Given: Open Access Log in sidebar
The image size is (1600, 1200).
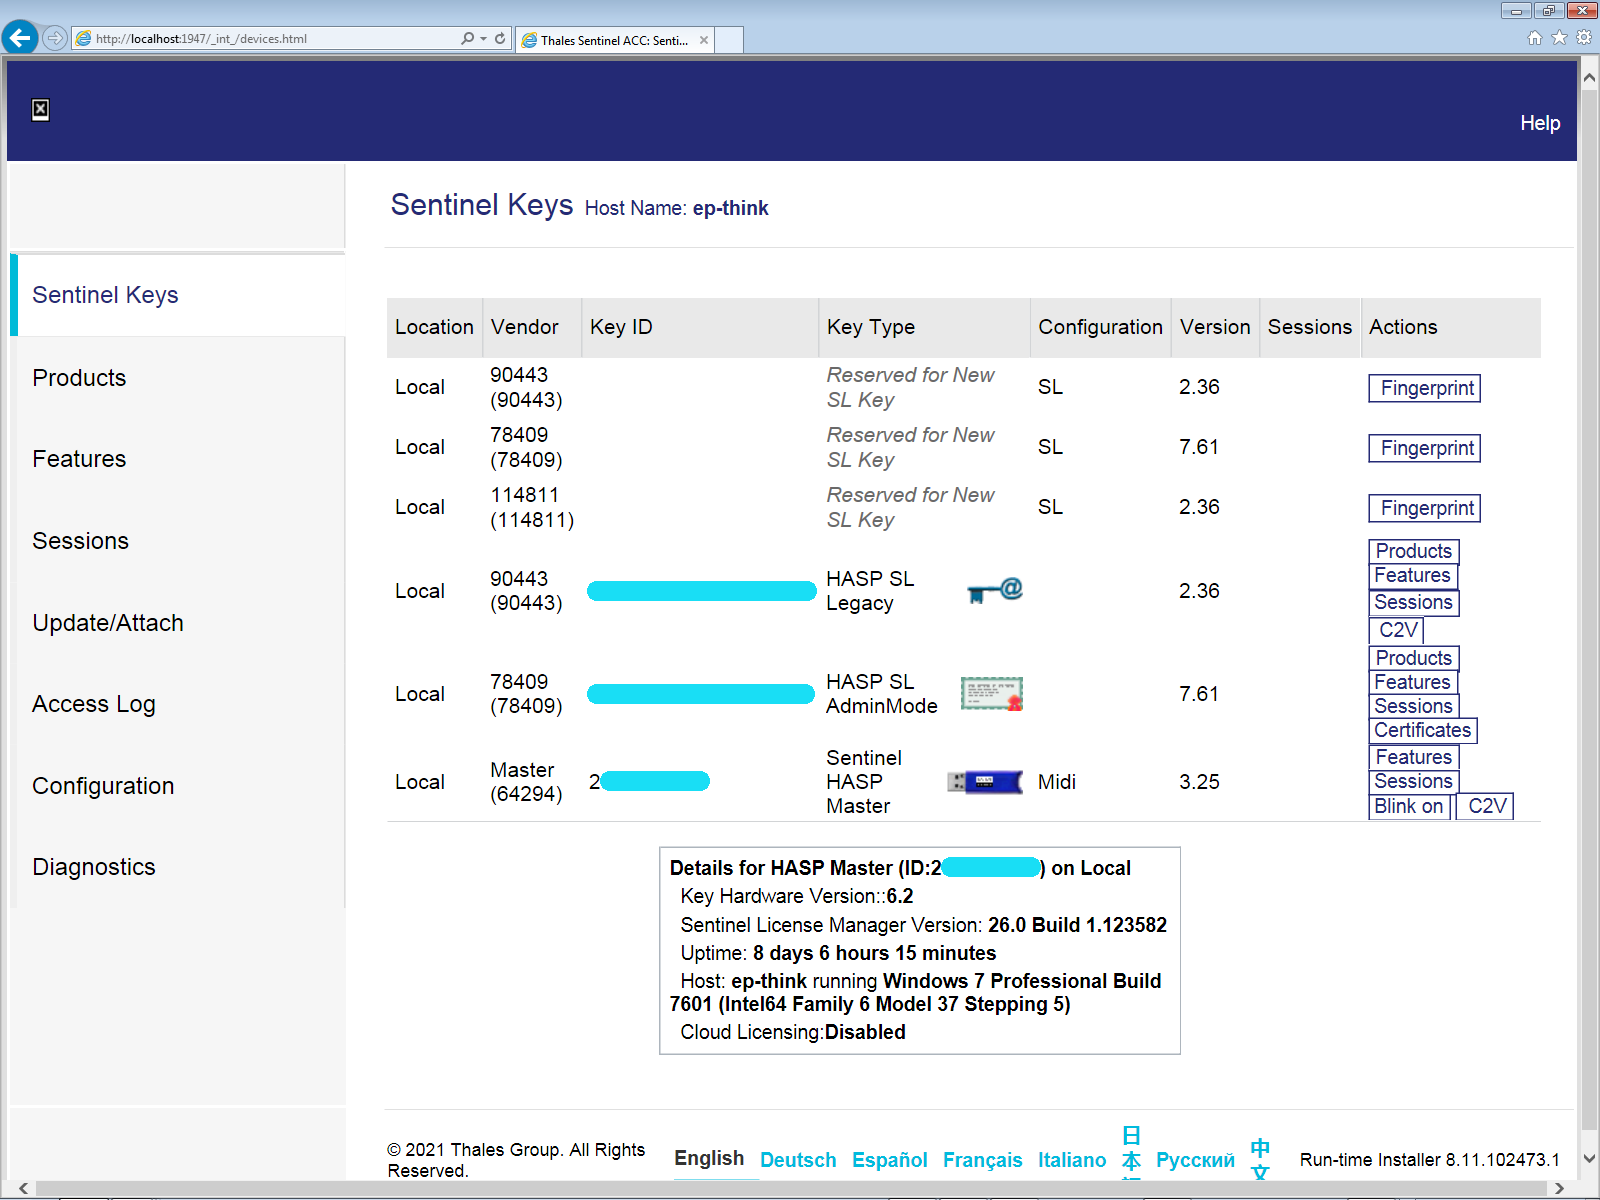Looking at the screenshot, I should pos(94,704).
